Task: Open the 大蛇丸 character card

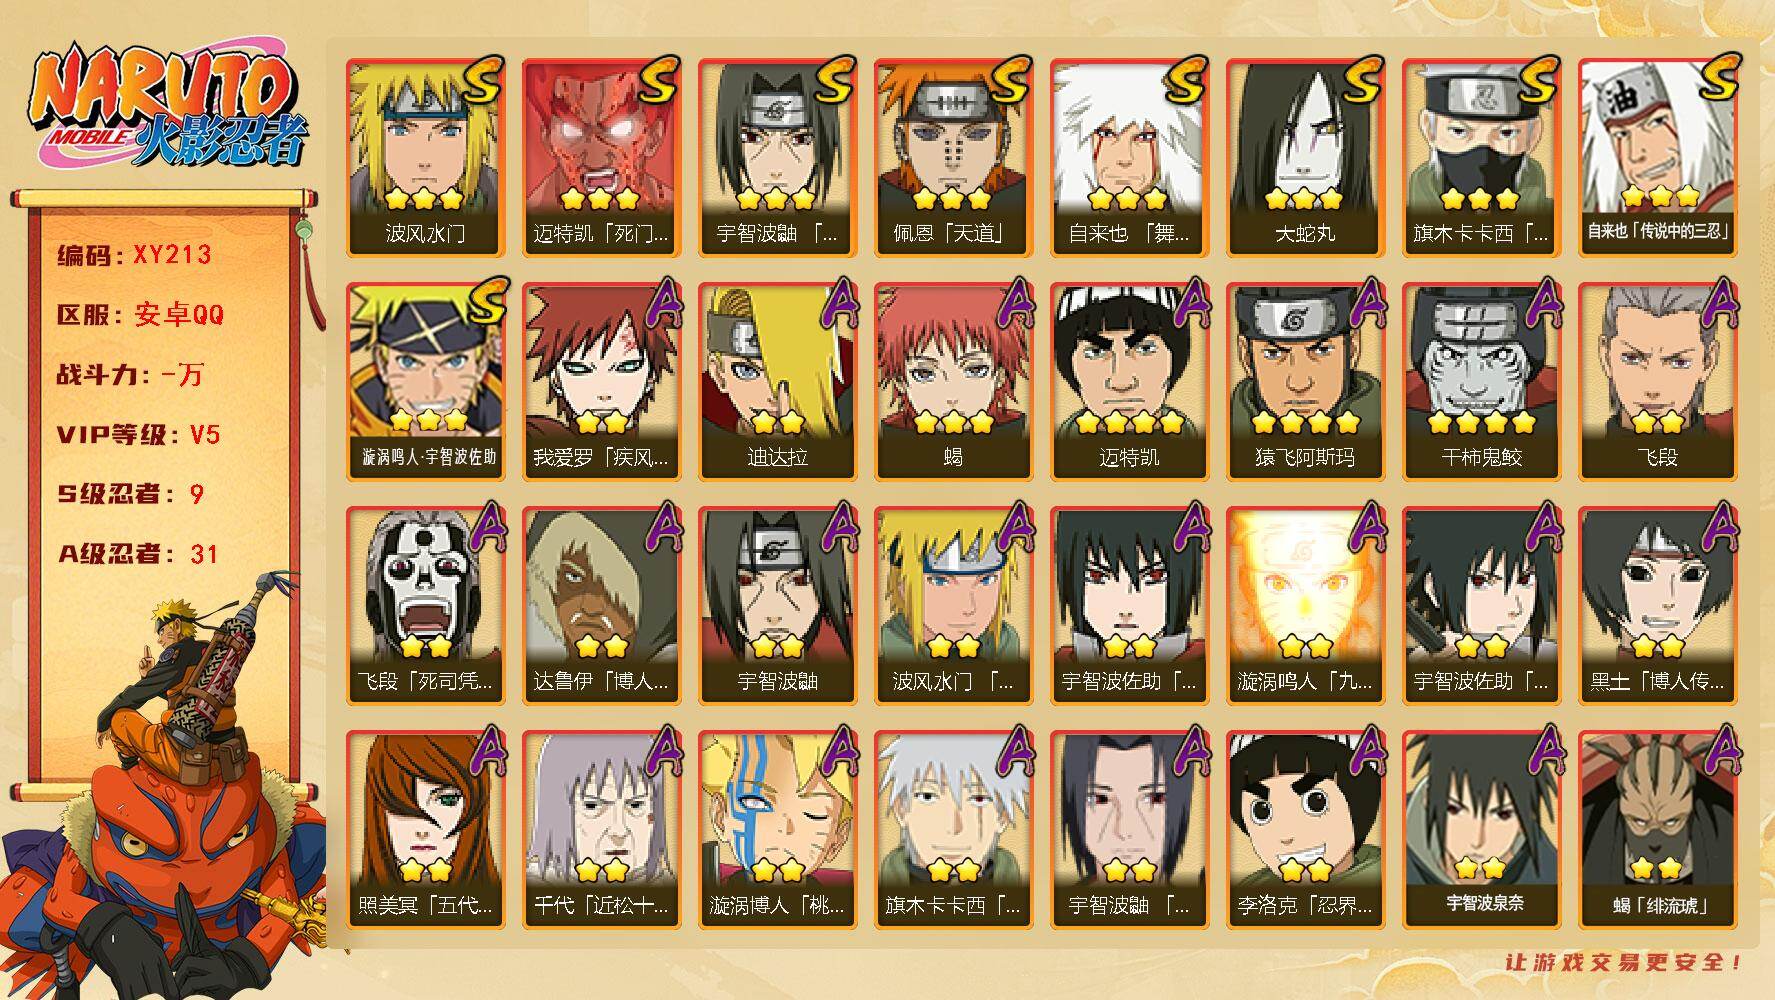Action: (1305, 157)
